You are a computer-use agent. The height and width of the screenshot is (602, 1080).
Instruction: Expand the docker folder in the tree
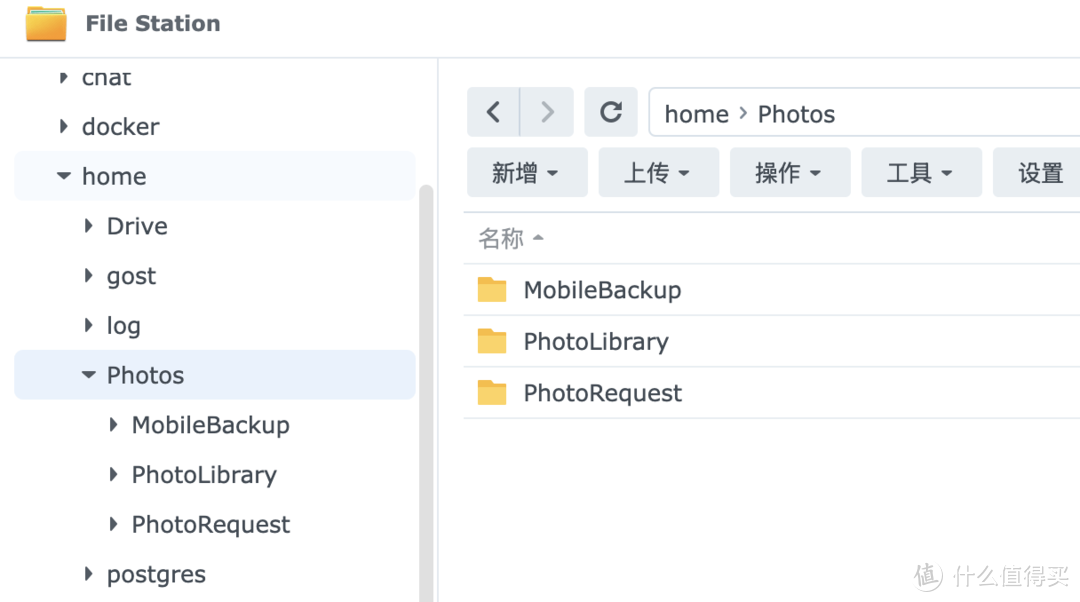63,127
